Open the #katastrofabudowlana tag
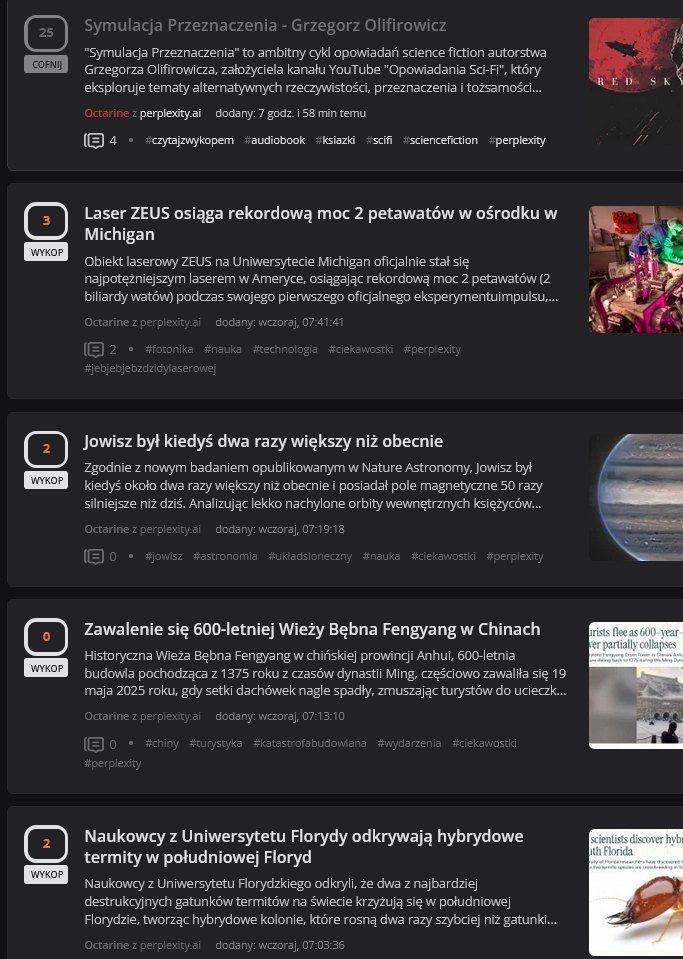 click(x=309, y=743)
